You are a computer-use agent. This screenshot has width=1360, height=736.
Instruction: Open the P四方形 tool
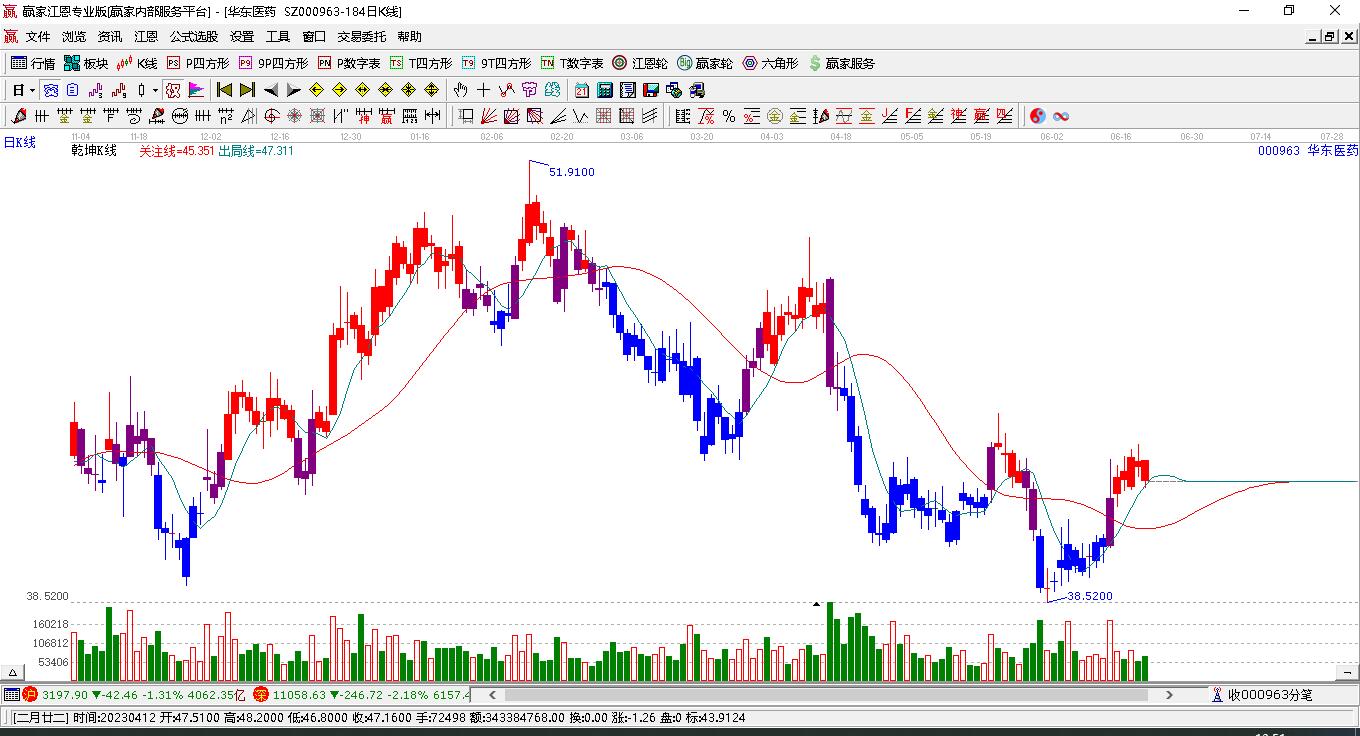pyautogui.click(x=197, y=63)
